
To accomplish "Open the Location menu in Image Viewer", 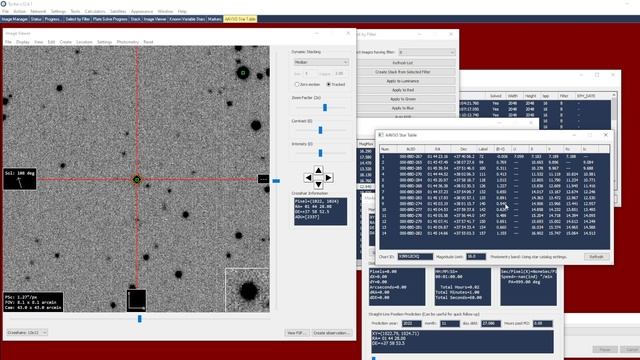I will (84, 42).
